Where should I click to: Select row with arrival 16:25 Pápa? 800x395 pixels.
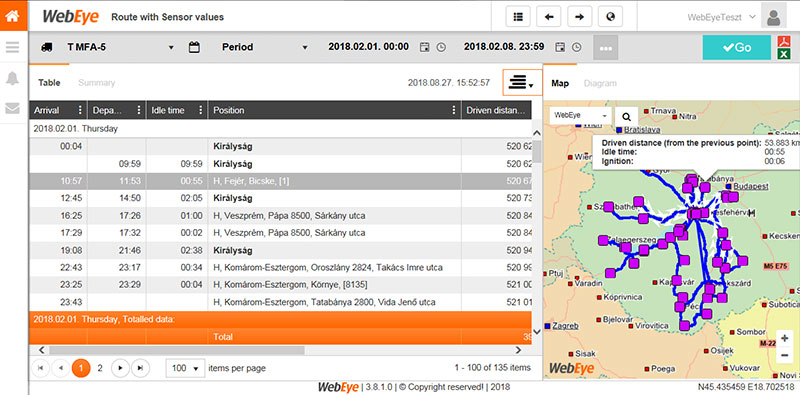pyautogui.click(x=281, y=216)
